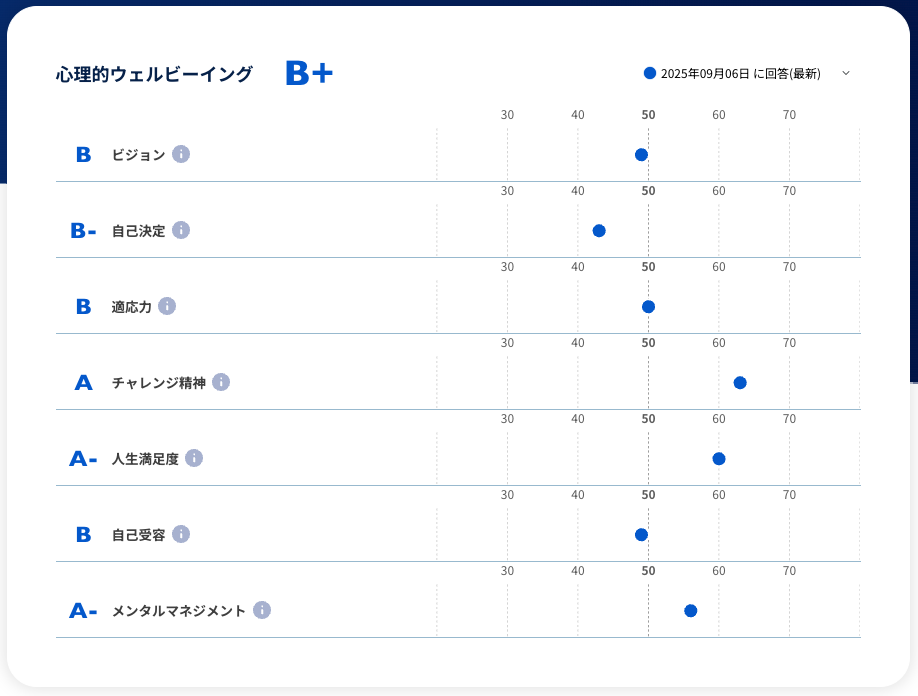Click the 自己決定 score data point
The height and width of the screenshot is (696, 918).
[x=599, y=231]
